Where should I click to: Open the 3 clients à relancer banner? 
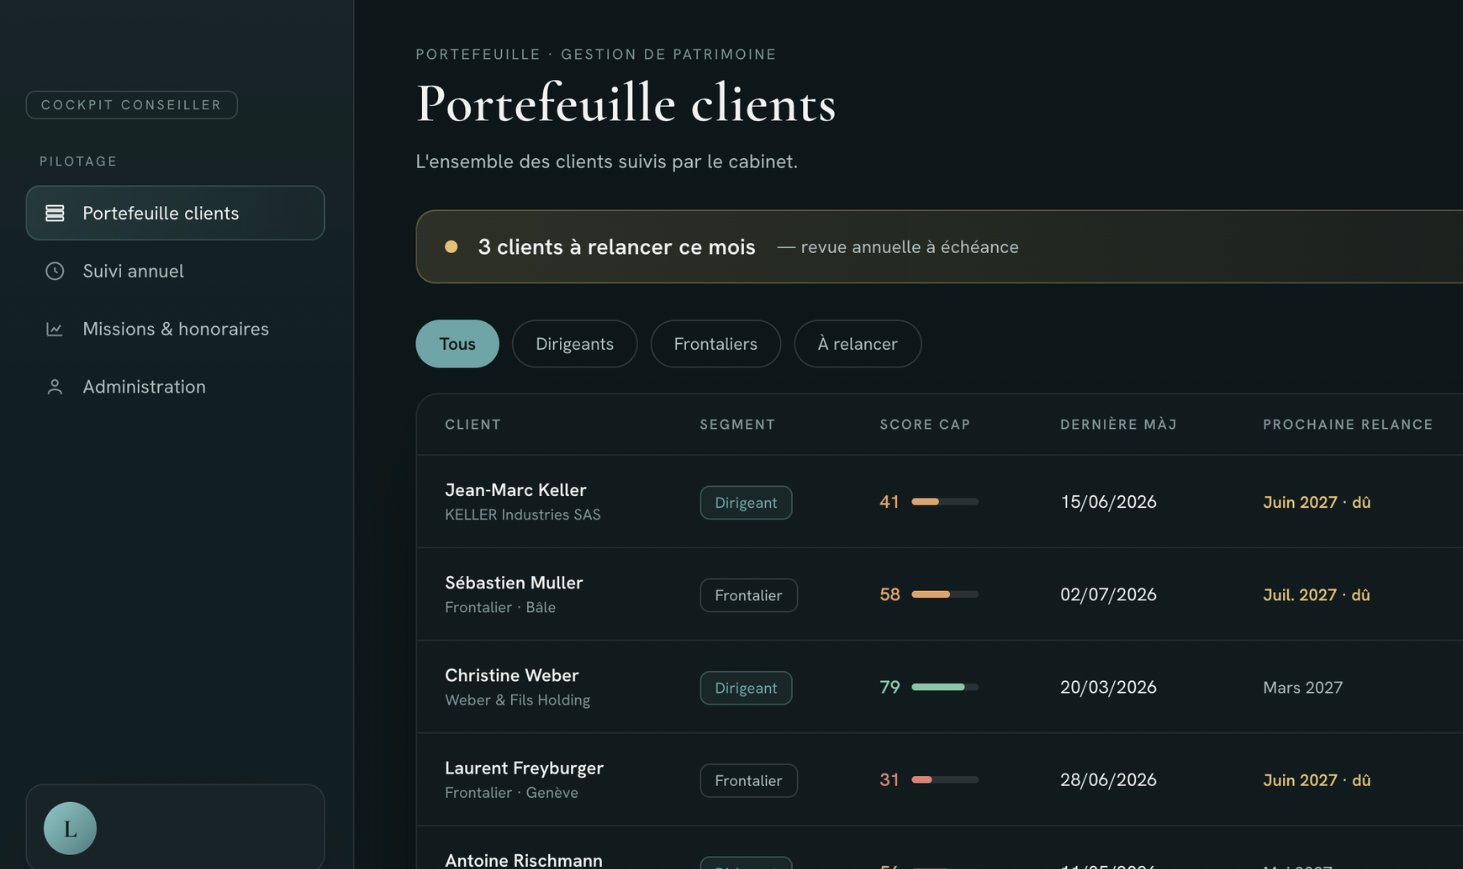click(x=939, y=246)
